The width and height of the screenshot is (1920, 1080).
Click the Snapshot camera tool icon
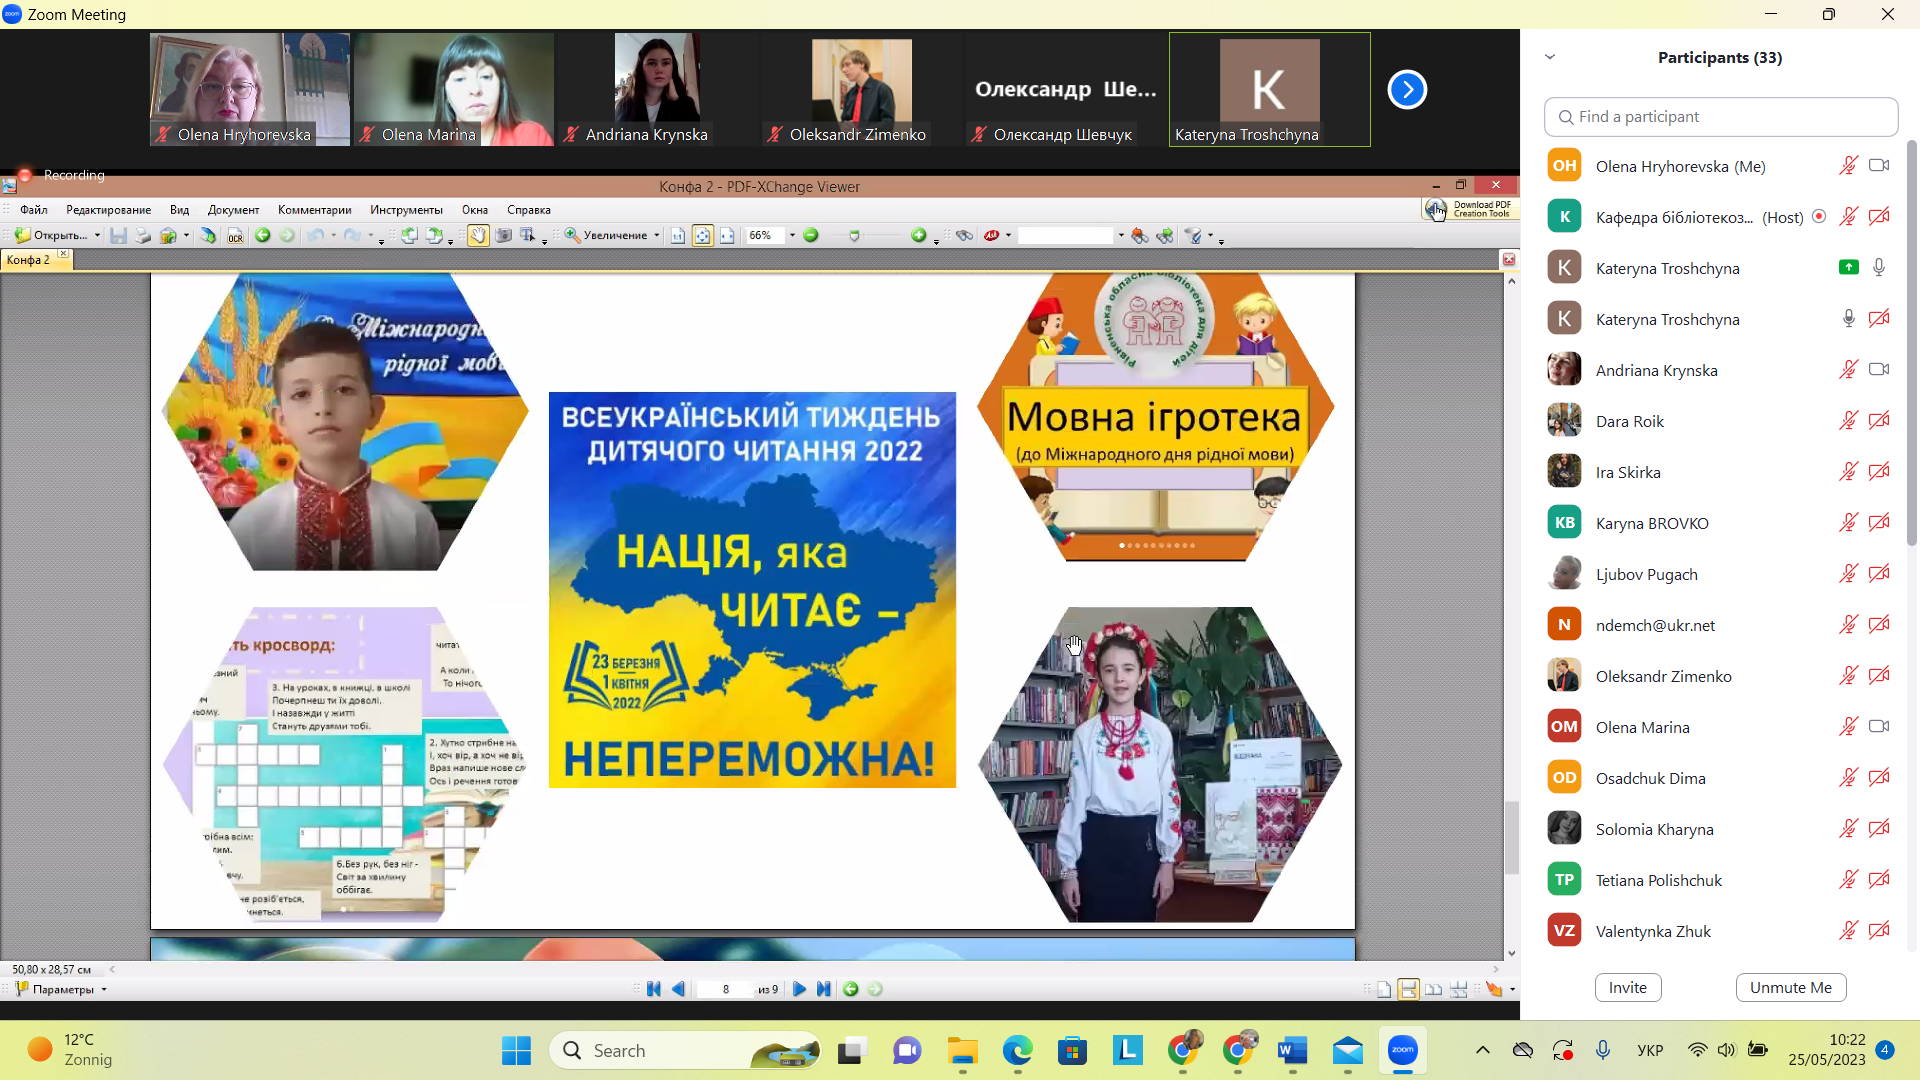(x=503, y=236)
